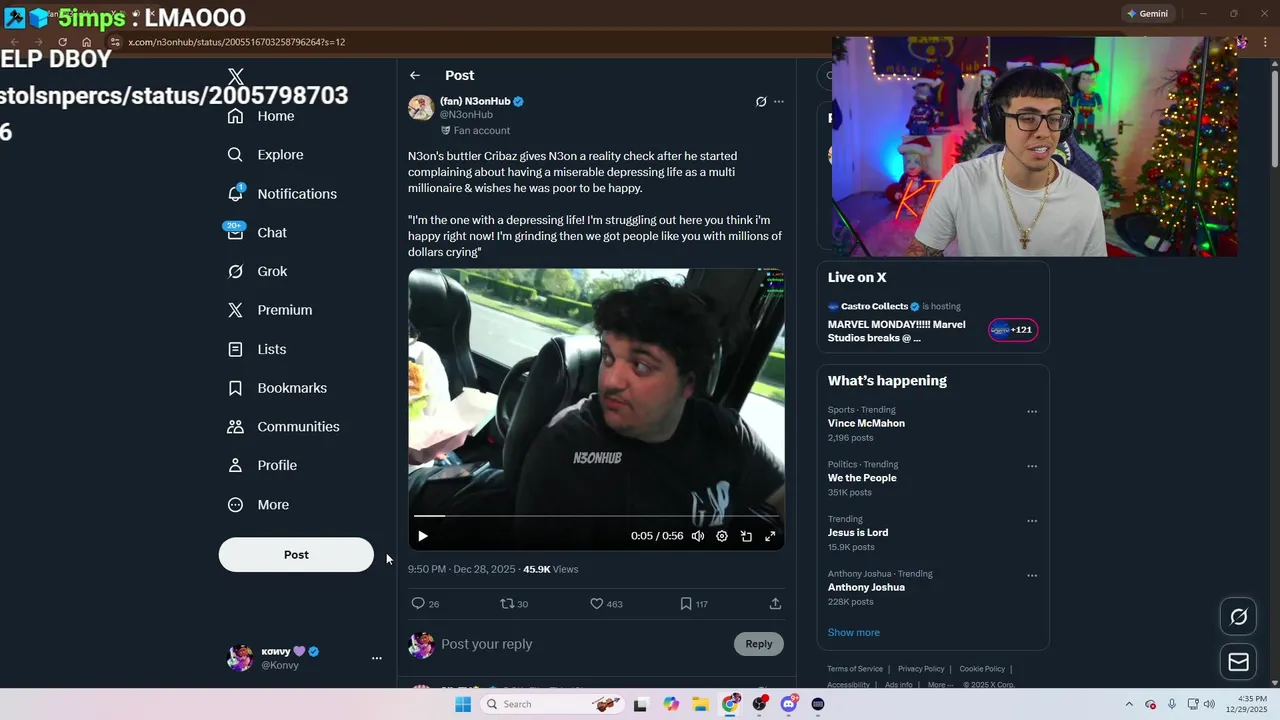The image size is (1280, 720).
Task: Toggle picture-in-picture on the video
Action: pyautogui.click(x=746, y=536)
